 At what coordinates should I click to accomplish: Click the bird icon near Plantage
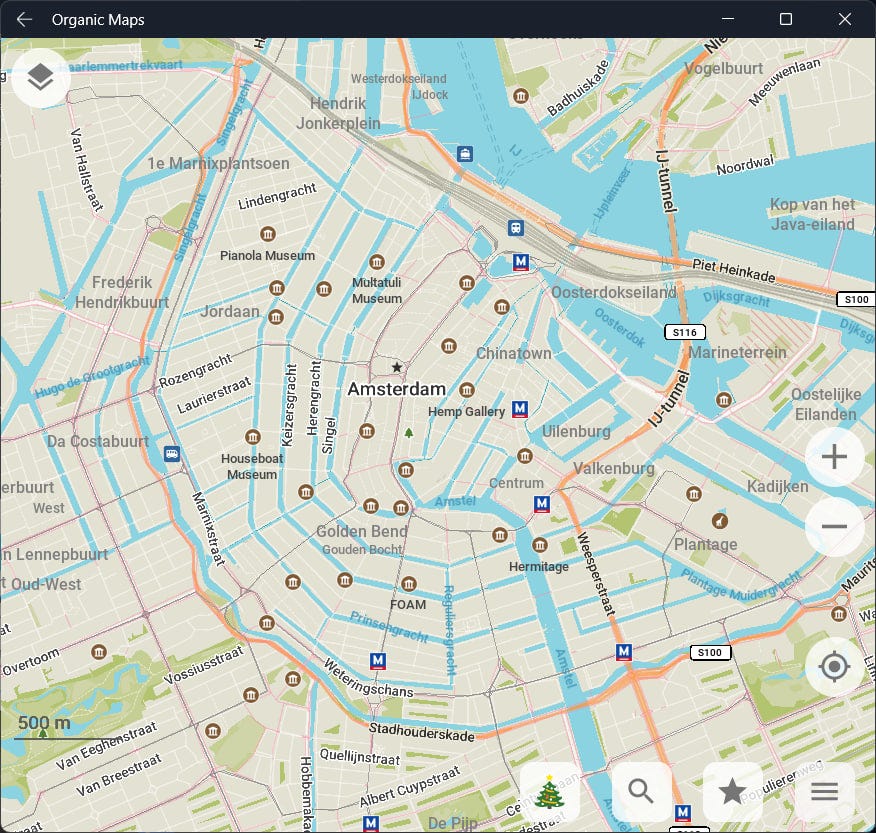719,519
